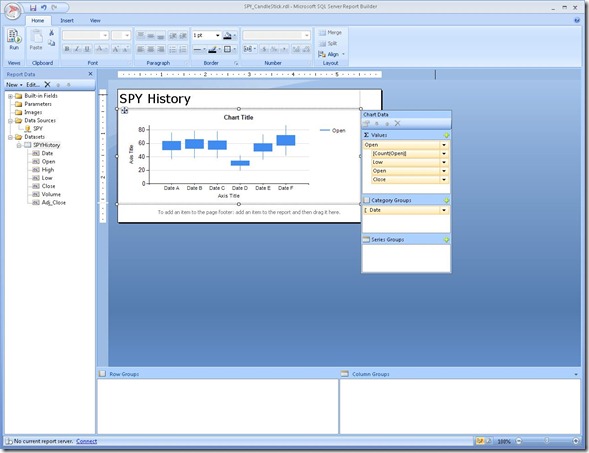Click the Help icon in ribbon

coord(577,20)
